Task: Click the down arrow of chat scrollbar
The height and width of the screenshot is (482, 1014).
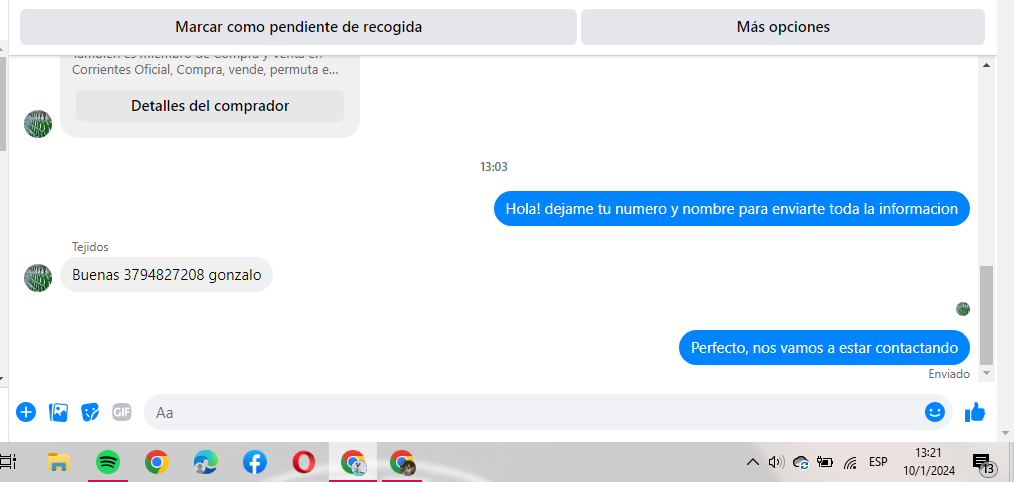Action: pos(986,373)
